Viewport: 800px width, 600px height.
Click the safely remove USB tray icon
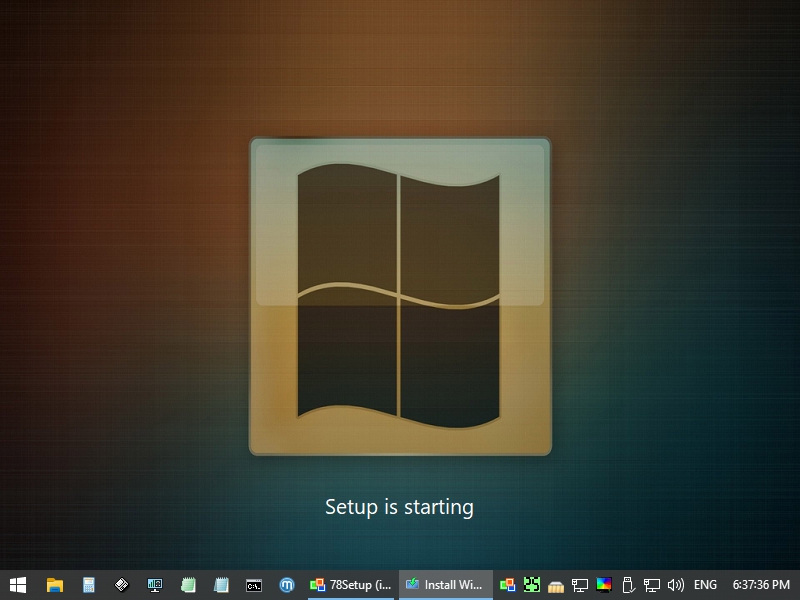point(628,585)
